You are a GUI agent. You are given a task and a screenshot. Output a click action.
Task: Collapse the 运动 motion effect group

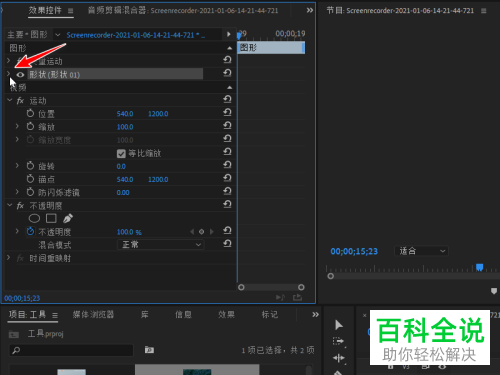(x=10, y=100)
